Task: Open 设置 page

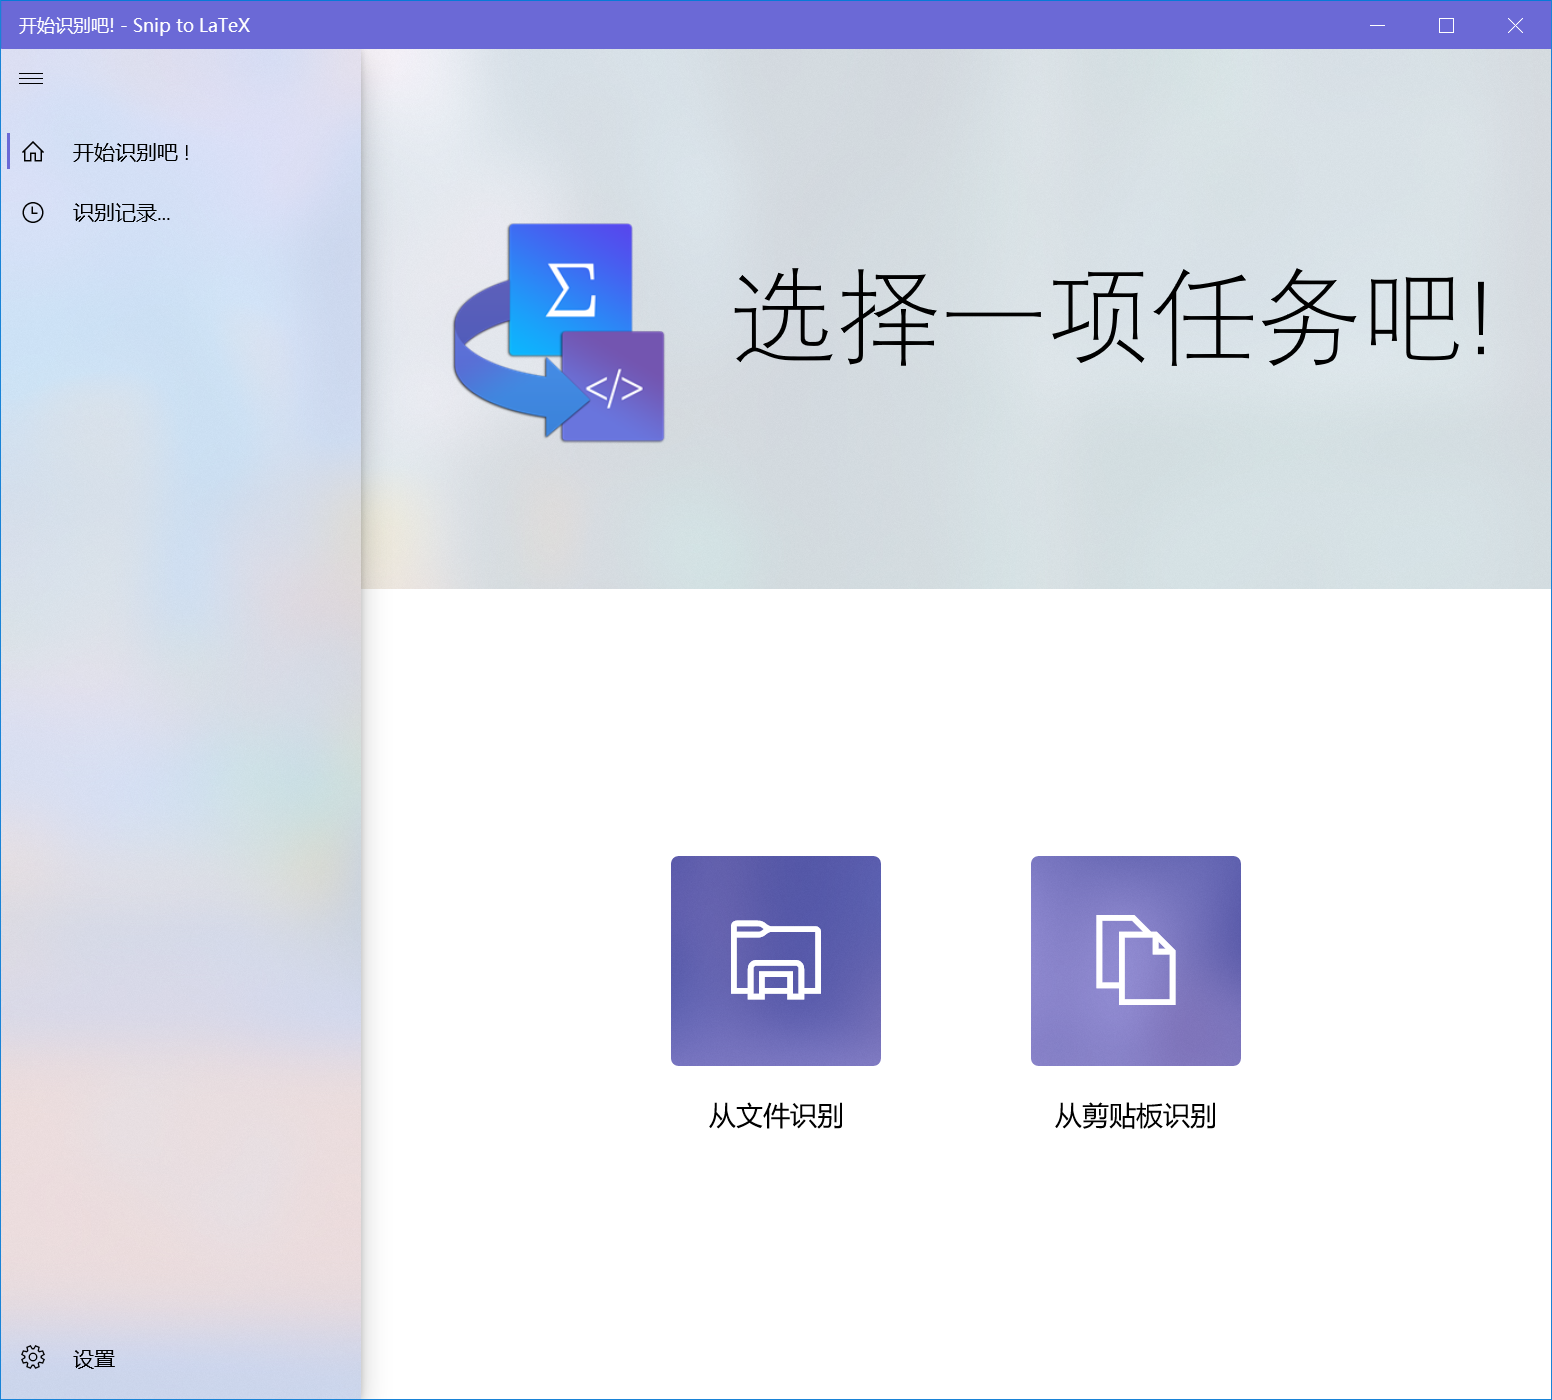Action: tap(181, 1358)
